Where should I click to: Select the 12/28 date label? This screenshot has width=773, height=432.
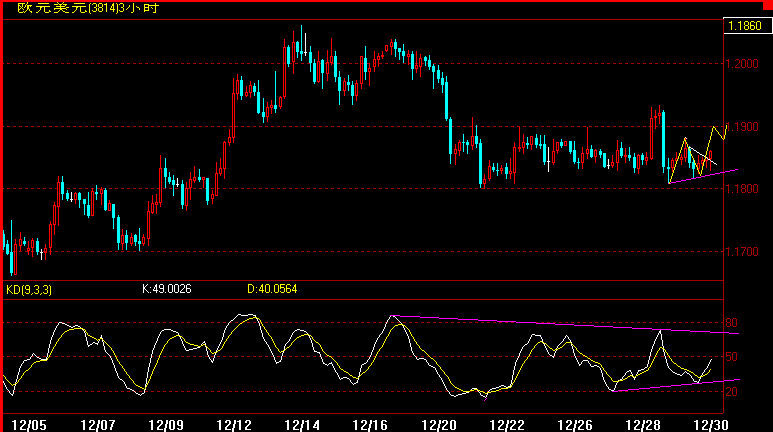(643, 425)
